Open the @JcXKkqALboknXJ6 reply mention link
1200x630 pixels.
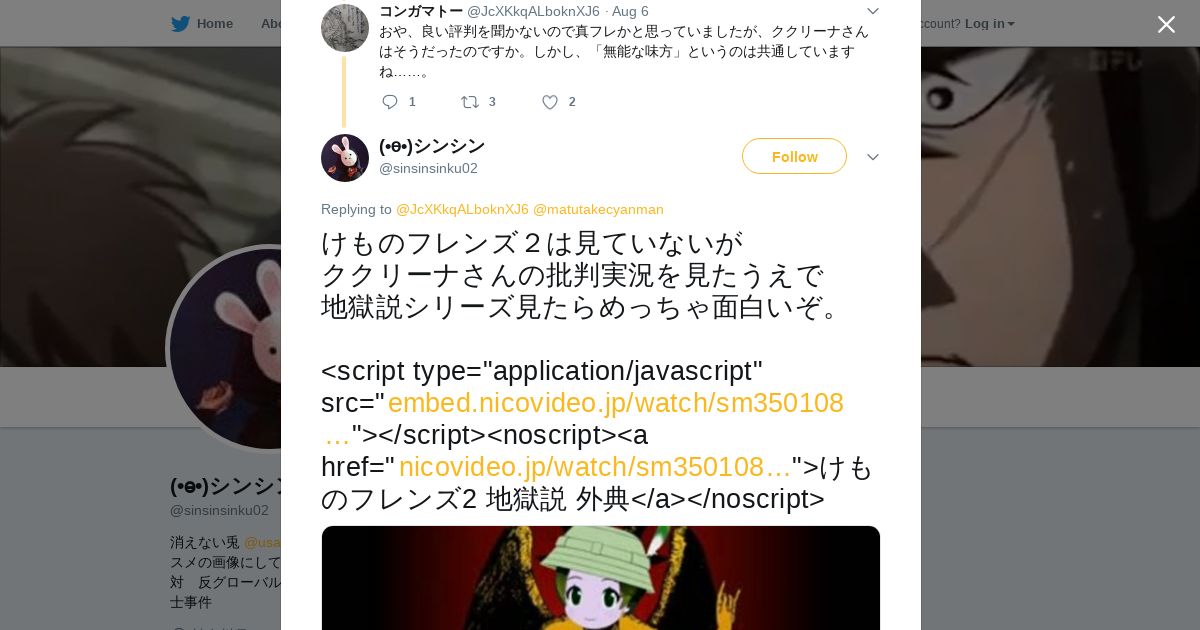[462, 209]
